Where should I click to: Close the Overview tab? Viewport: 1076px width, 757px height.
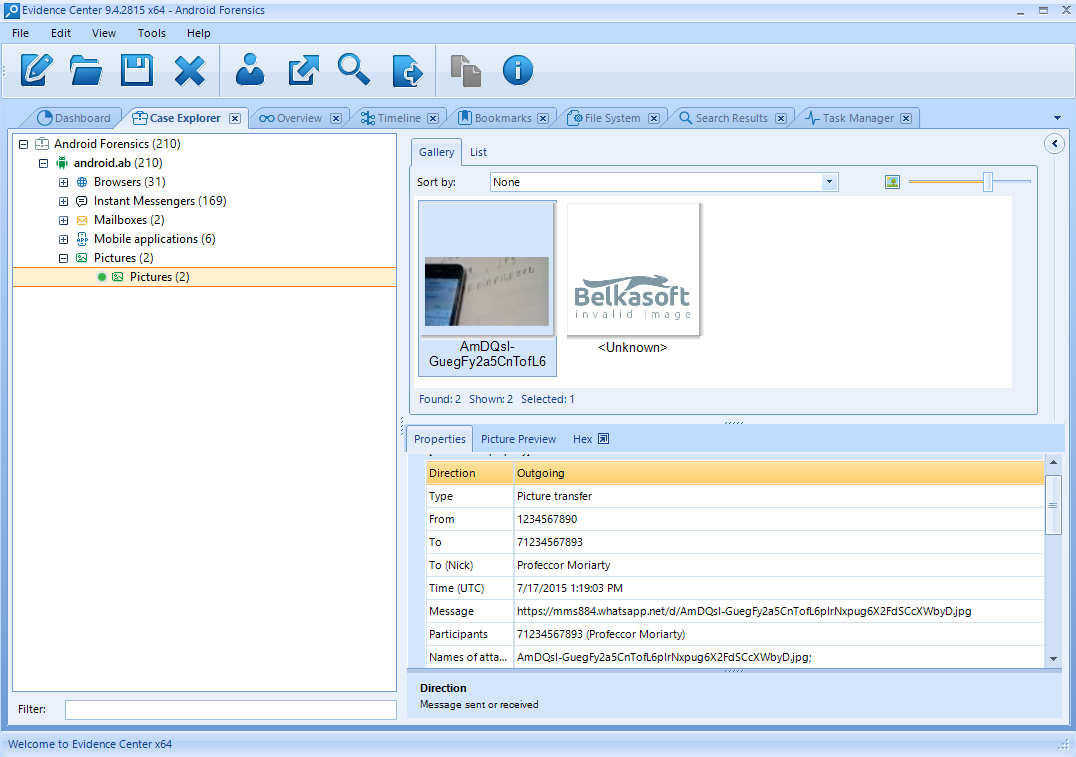click(336, 118)
